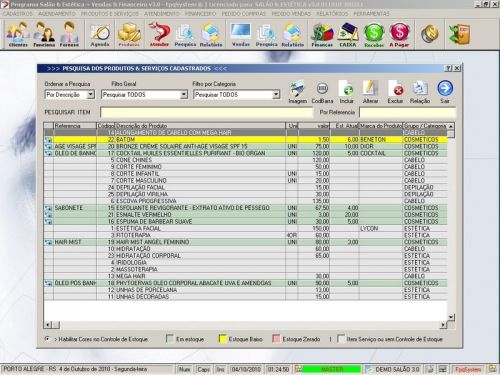This screenshot has width=500, height=375.
Task: Click the Relação report icon
Action: tap(420, 92)
